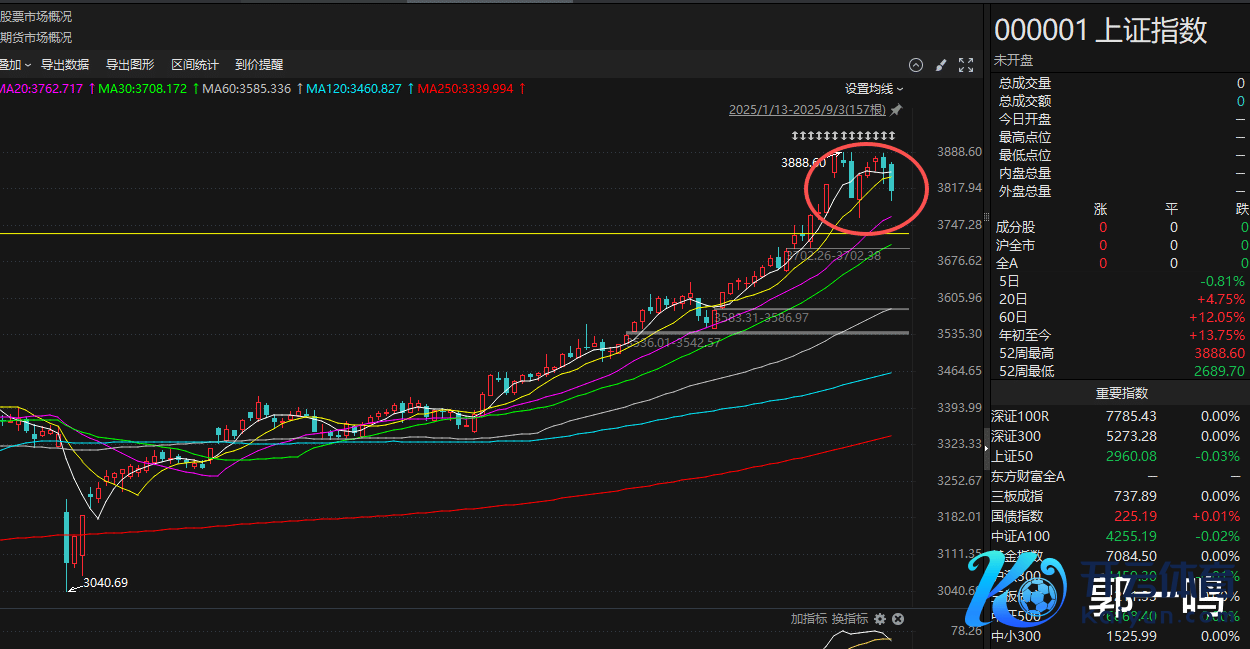Click 导出数据 in the chart toolbar
Image resolution: width=1250 pixels, height=649 pixels.
click(65, 65)
